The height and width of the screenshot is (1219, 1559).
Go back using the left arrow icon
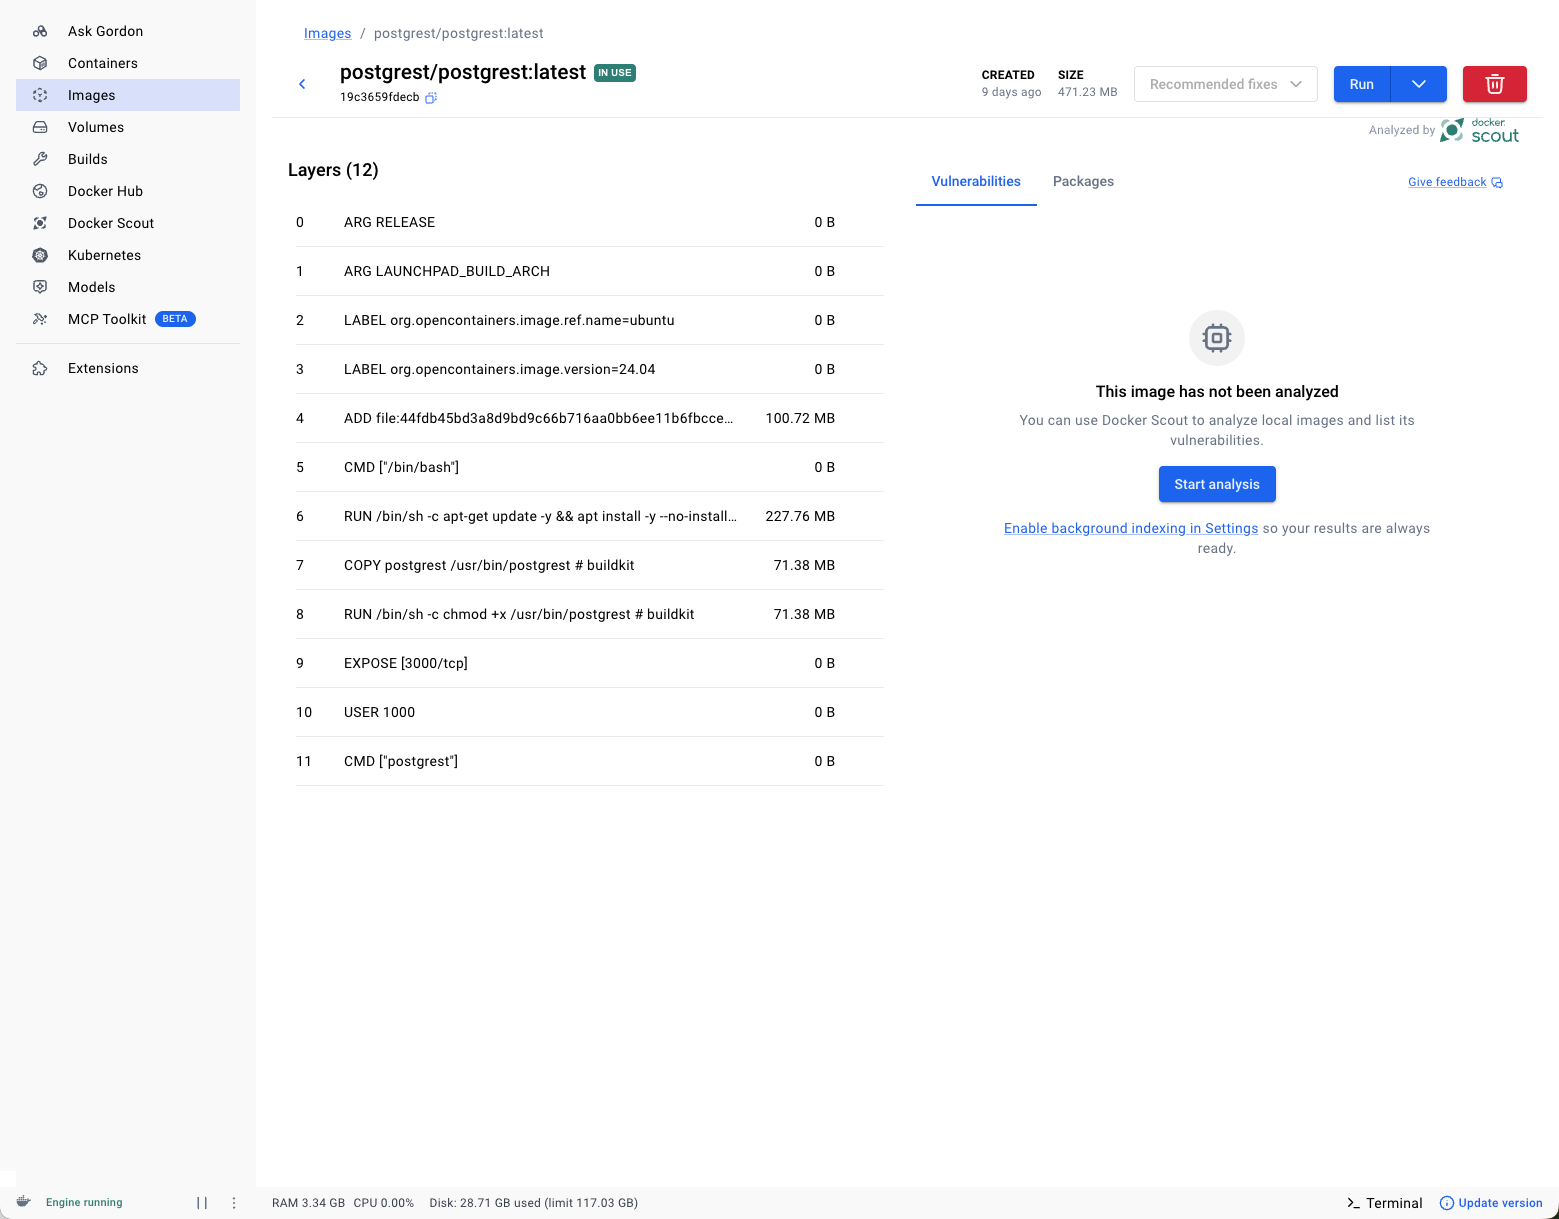coord(302,84)
